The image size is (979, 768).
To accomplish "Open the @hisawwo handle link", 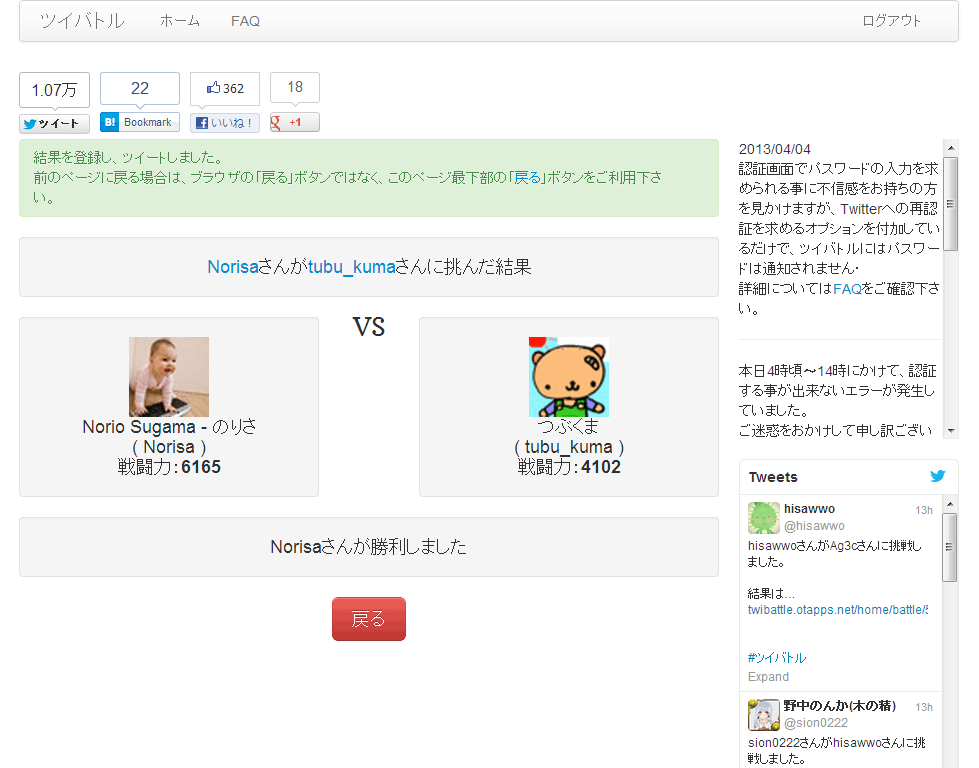I will (814, 526).
